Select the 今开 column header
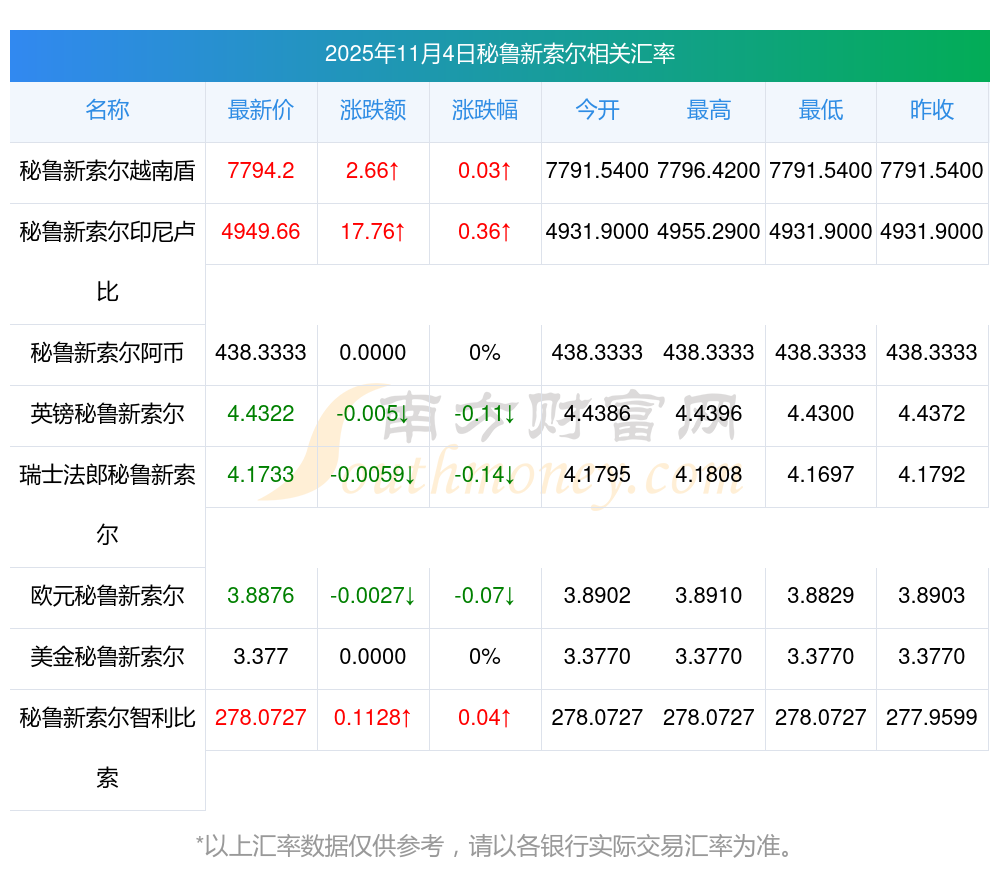 point(597,110)
